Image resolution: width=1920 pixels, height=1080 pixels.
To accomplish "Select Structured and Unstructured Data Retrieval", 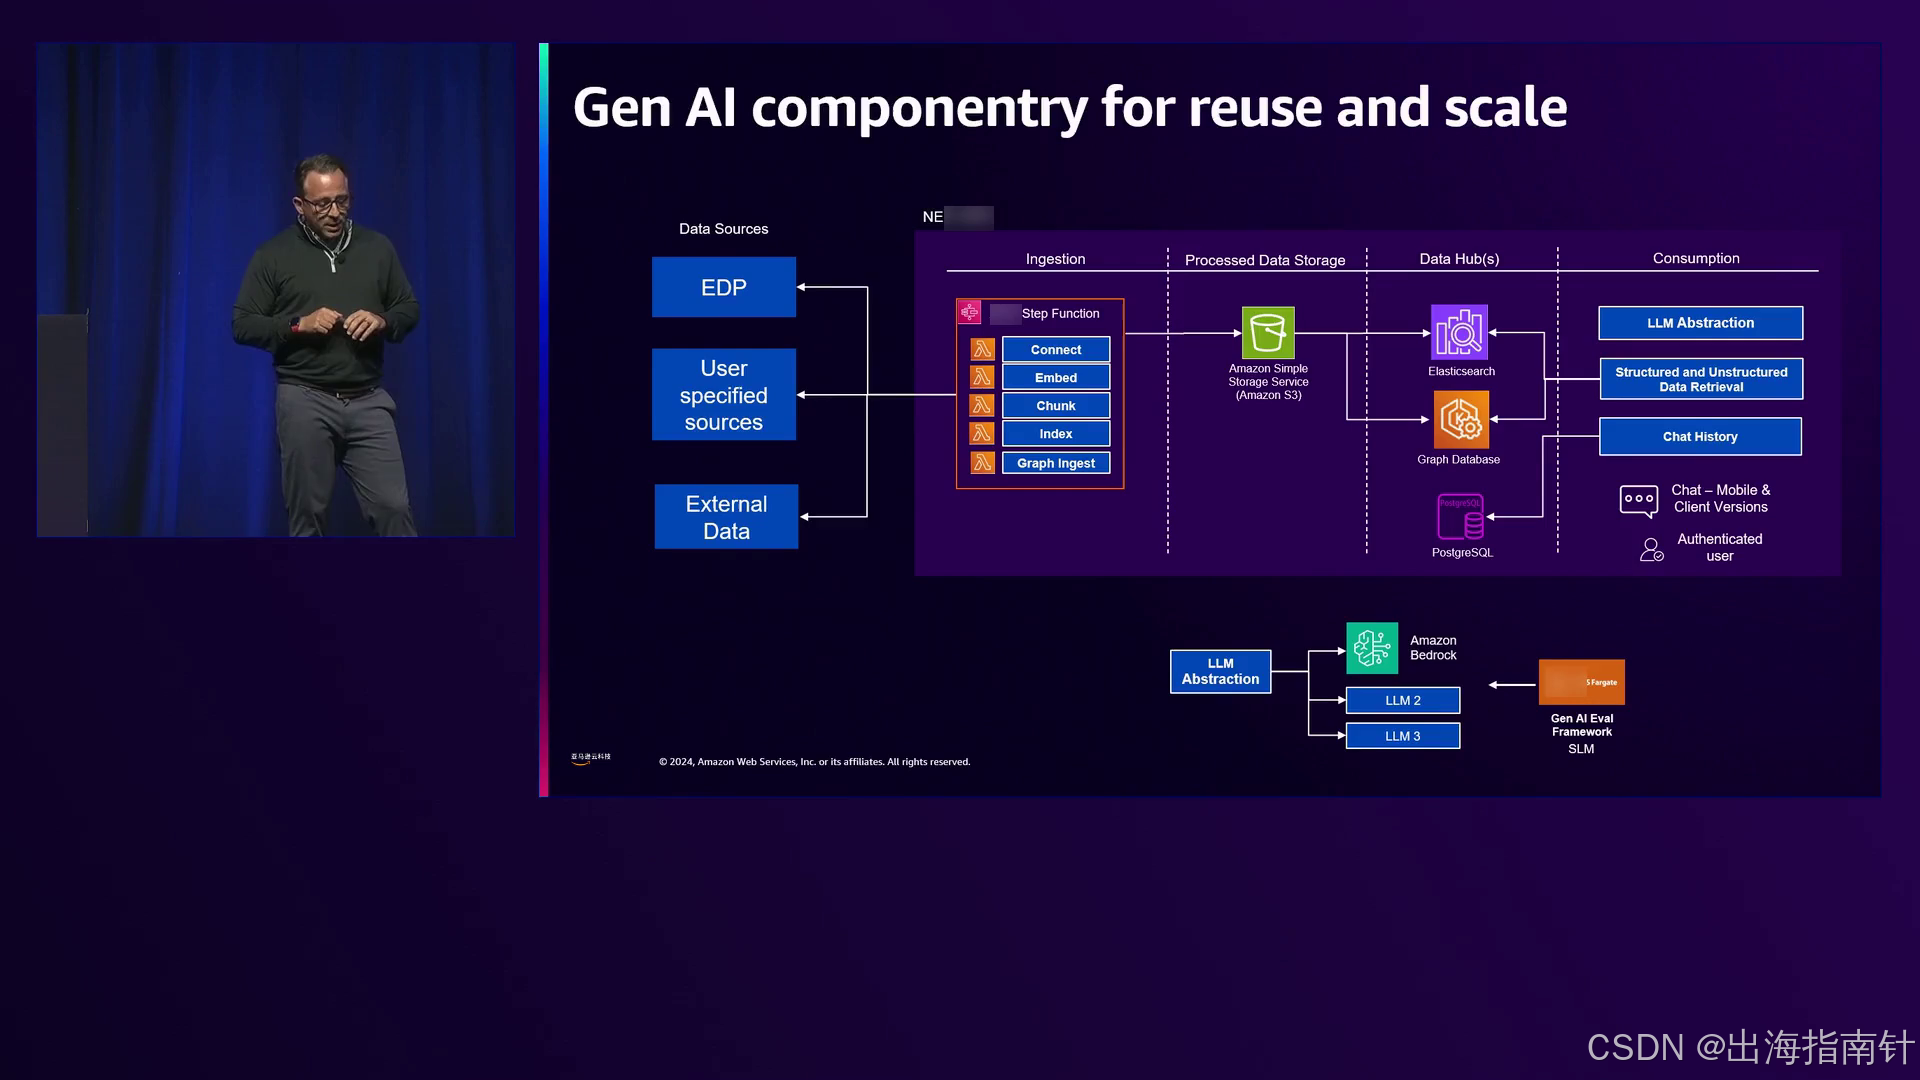I will [x=1700, y=379].
